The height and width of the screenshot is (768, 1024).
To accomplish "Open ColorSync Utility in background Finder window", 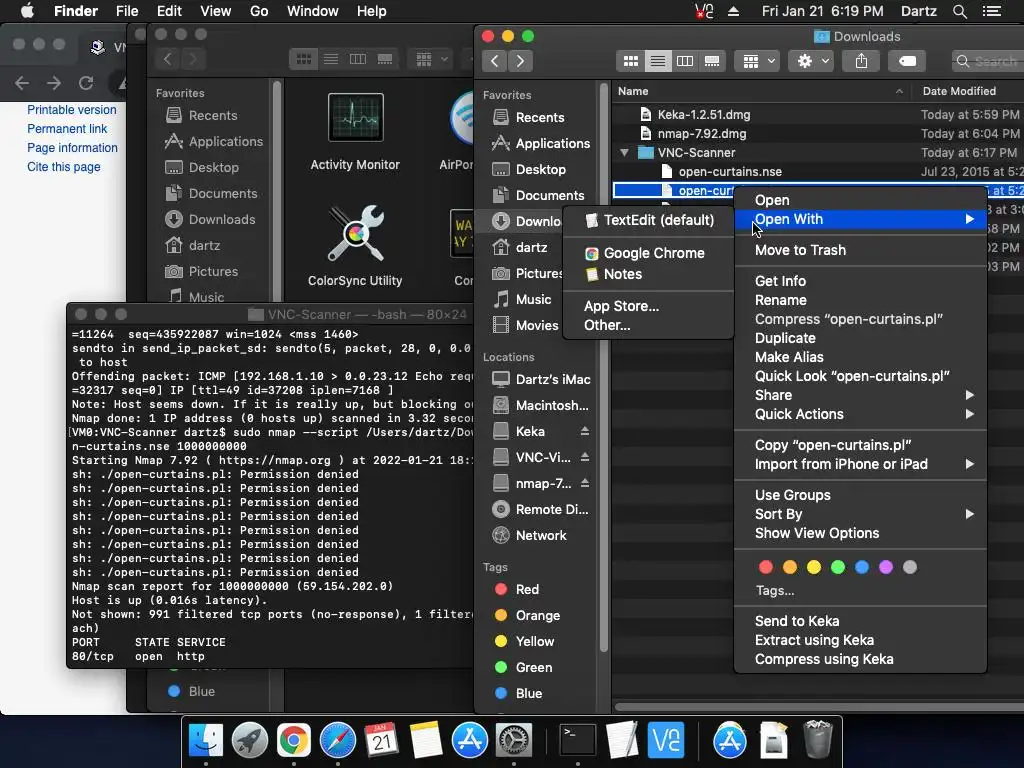I will [355, 246].
